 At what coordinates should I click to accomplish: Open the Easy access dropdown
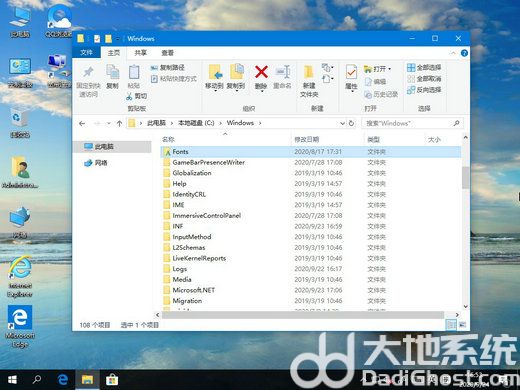328,79
